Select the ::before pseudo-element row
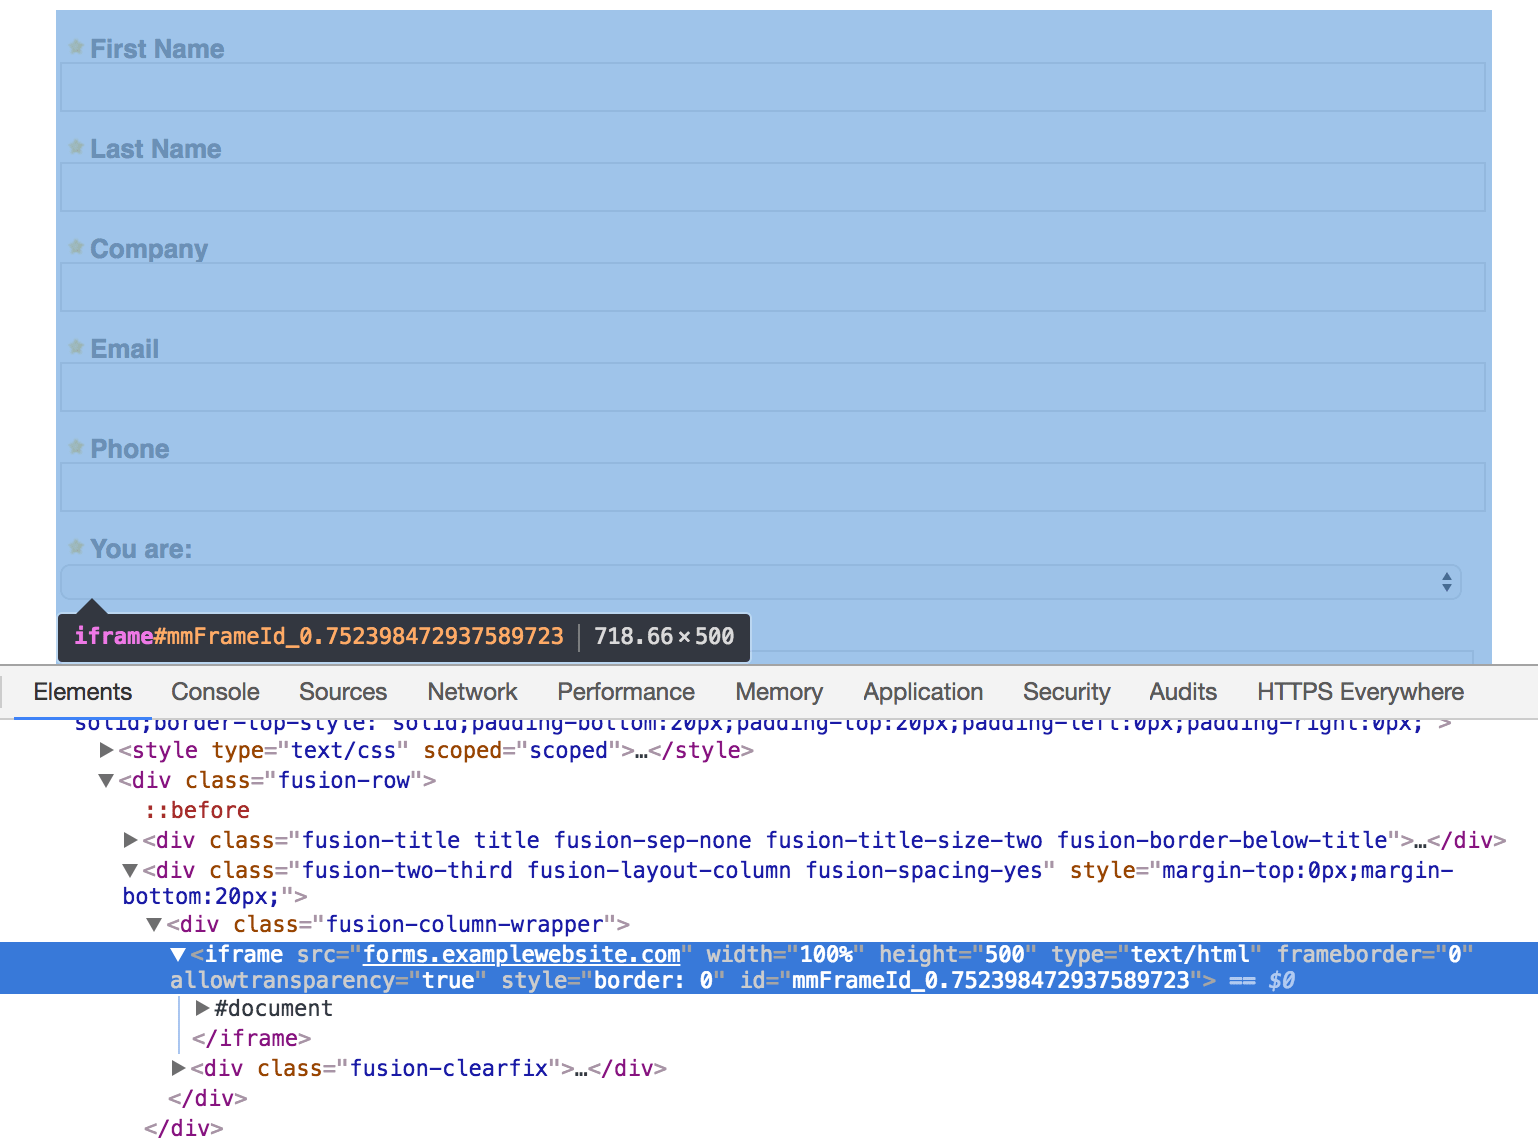This screenshot has height=1144, width=1538. pos(197,810)
